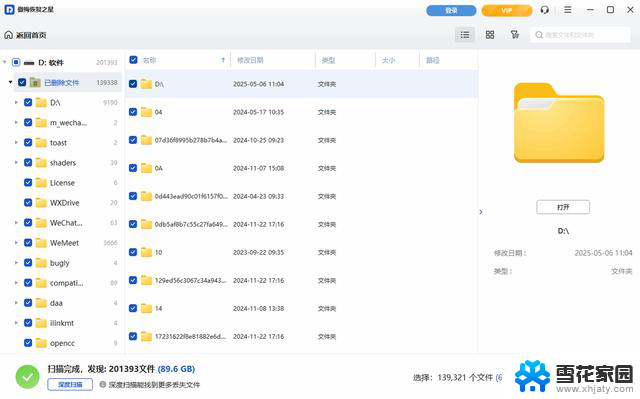Screen dimensions: 640x399
Task: Click the folder icon of row 04
Action: [146, 112]
